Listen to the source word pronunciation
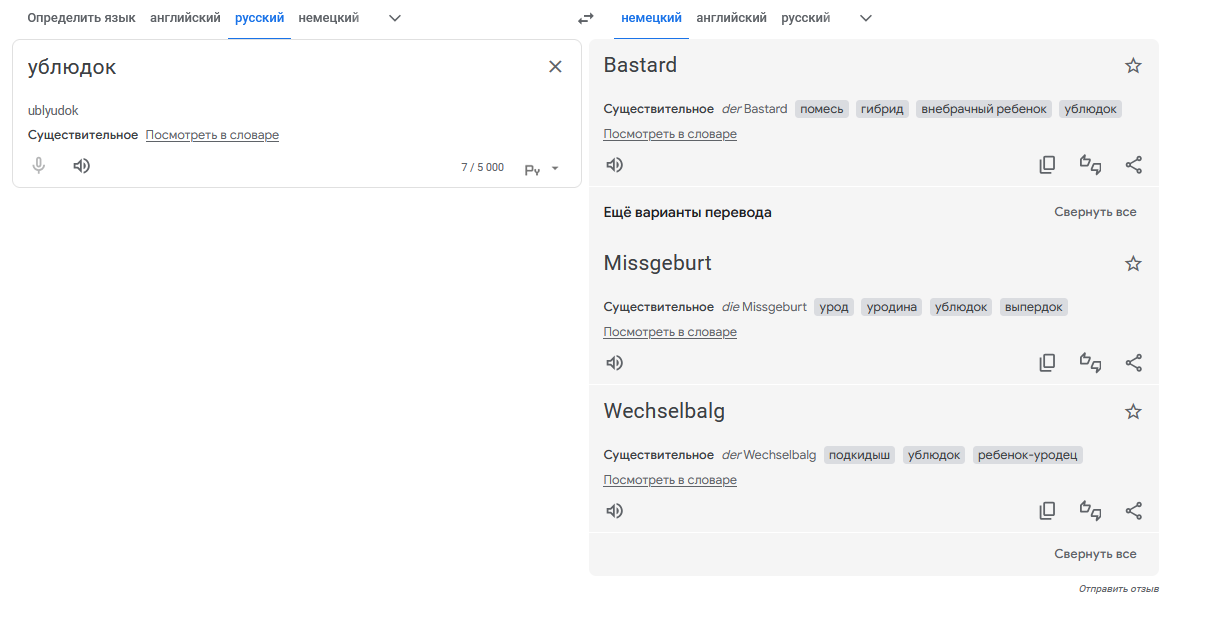Screen dimensions: 1219x619 82,166
